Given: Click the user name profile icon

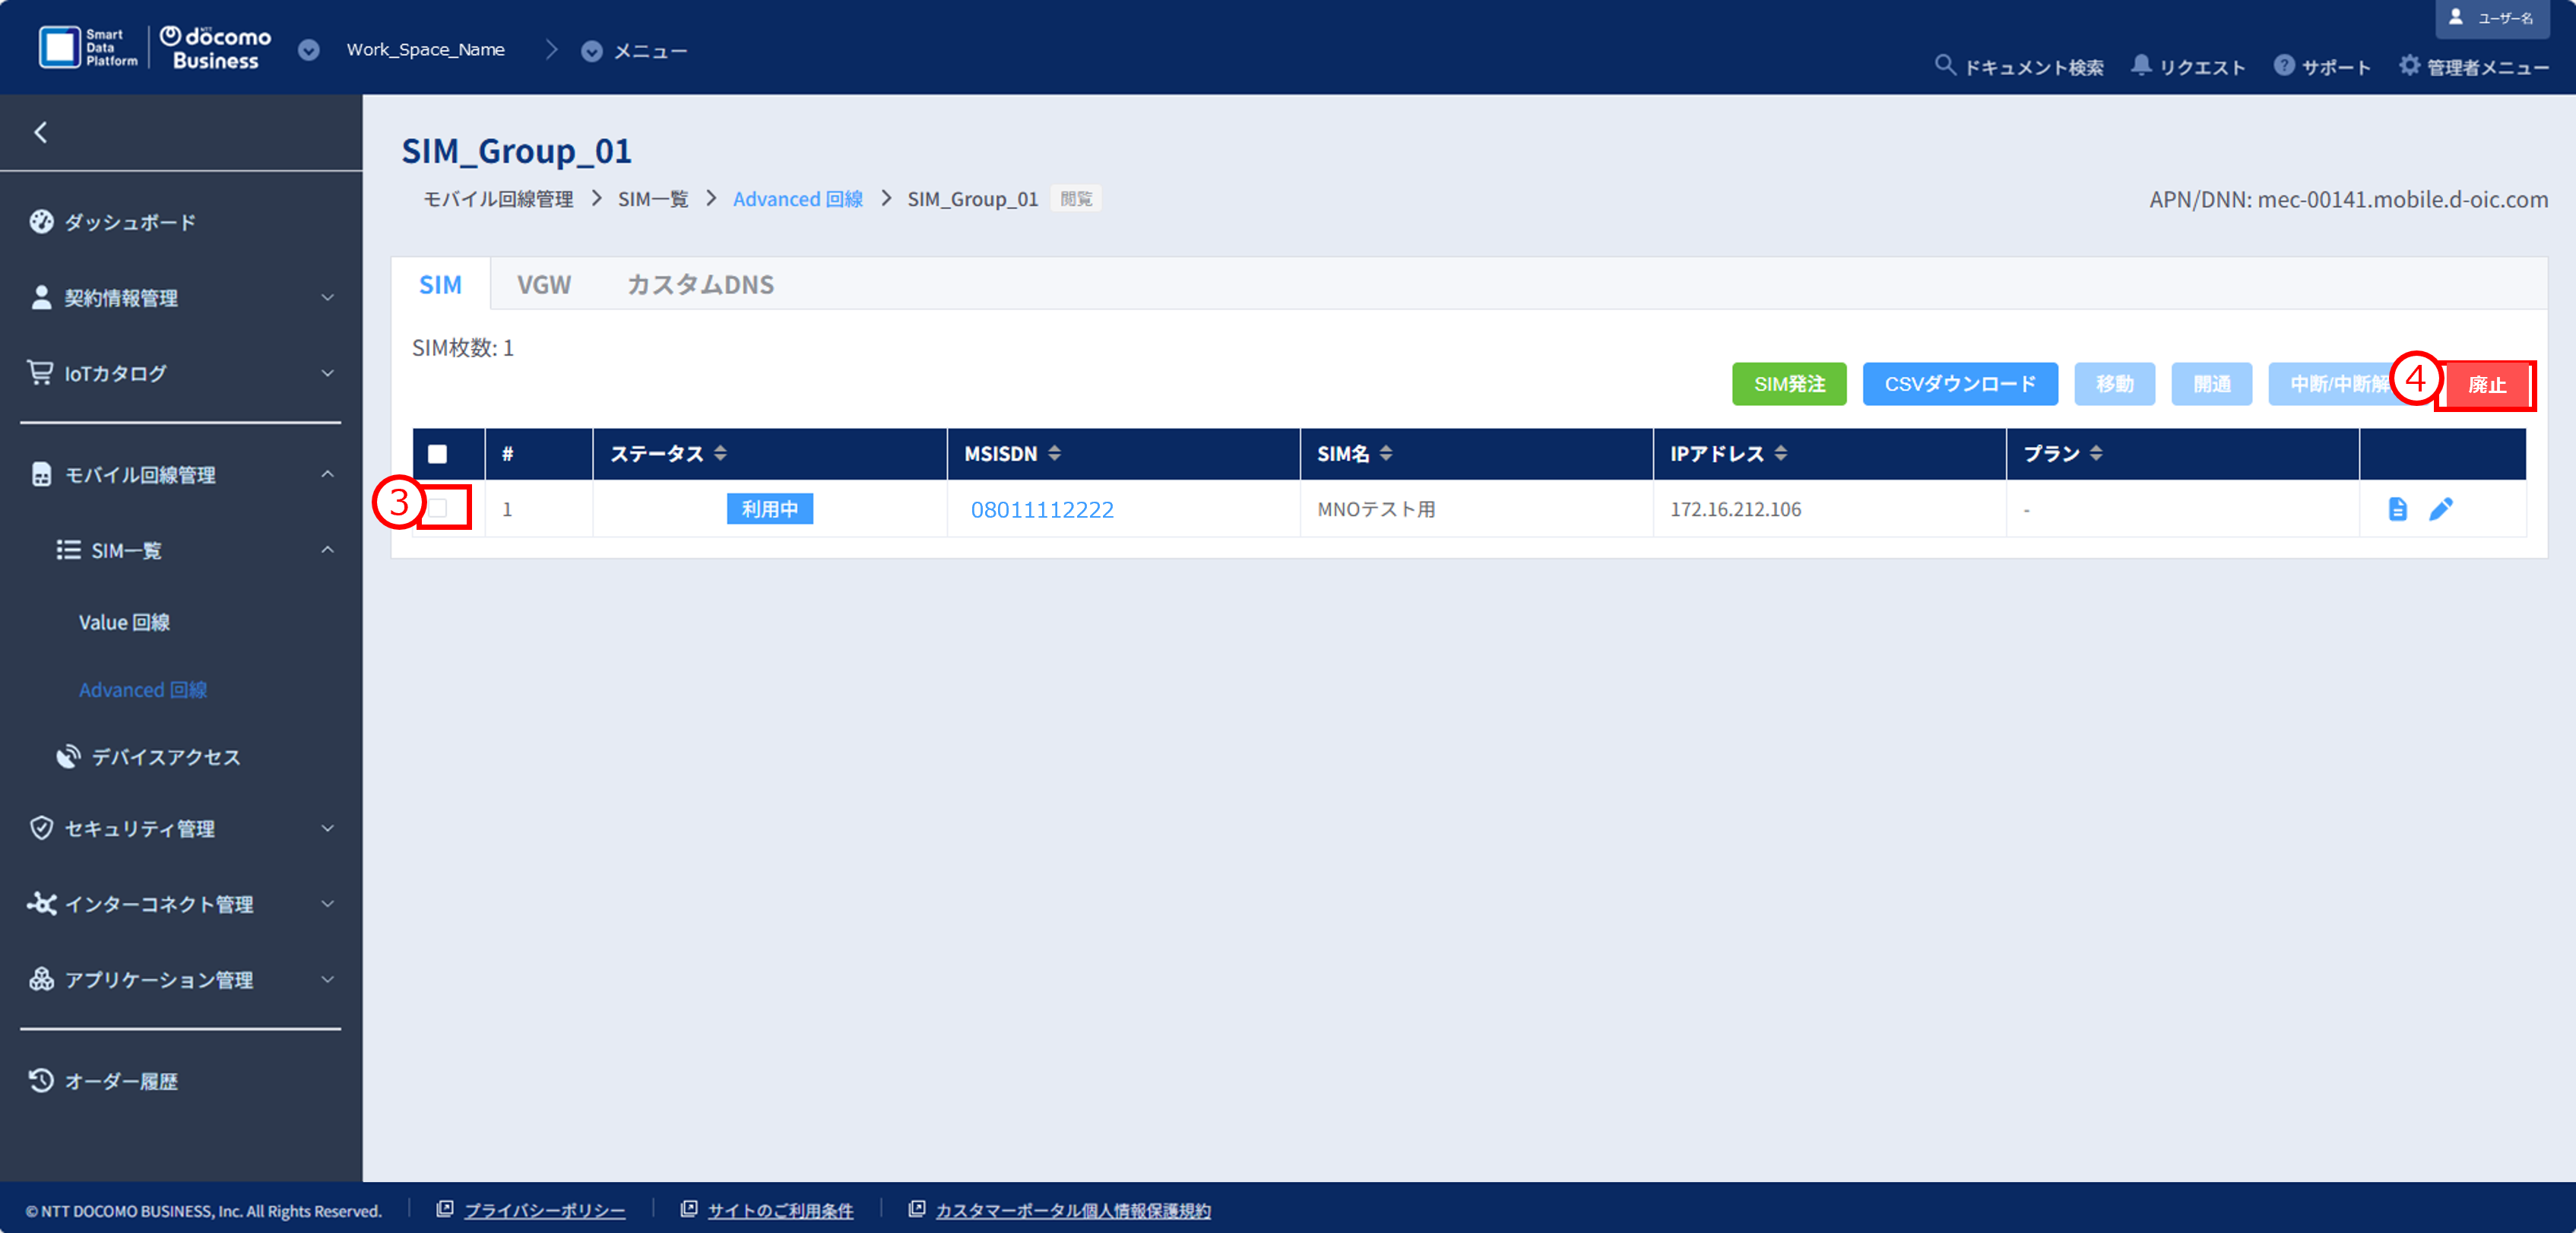Looking at the screenshot, I should [2455, 17].
